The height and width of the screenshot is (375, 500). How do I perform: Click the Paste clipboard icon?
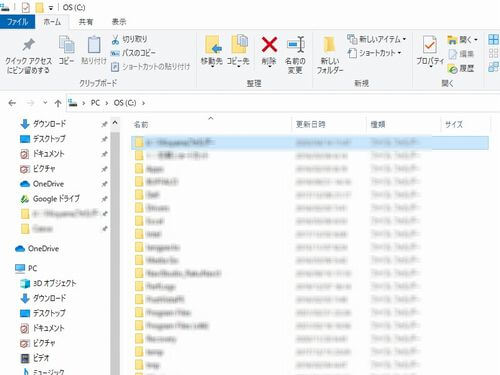pyautogui.click(x=94, y=50)
